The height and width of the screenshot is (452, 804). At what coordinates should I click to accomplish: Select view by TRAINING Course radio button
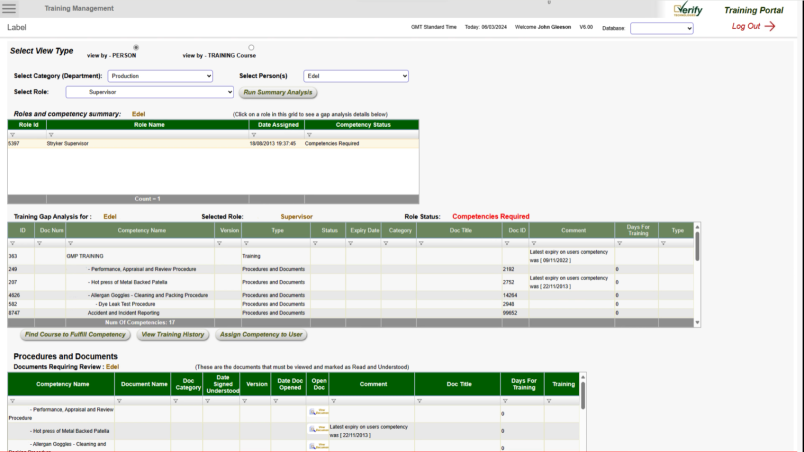[x=251, y=47]
